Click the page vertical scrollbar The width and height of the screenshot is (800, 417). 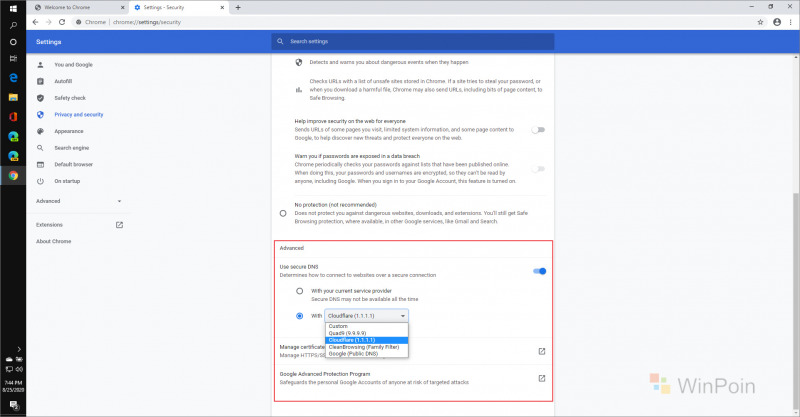click(796, 300)
